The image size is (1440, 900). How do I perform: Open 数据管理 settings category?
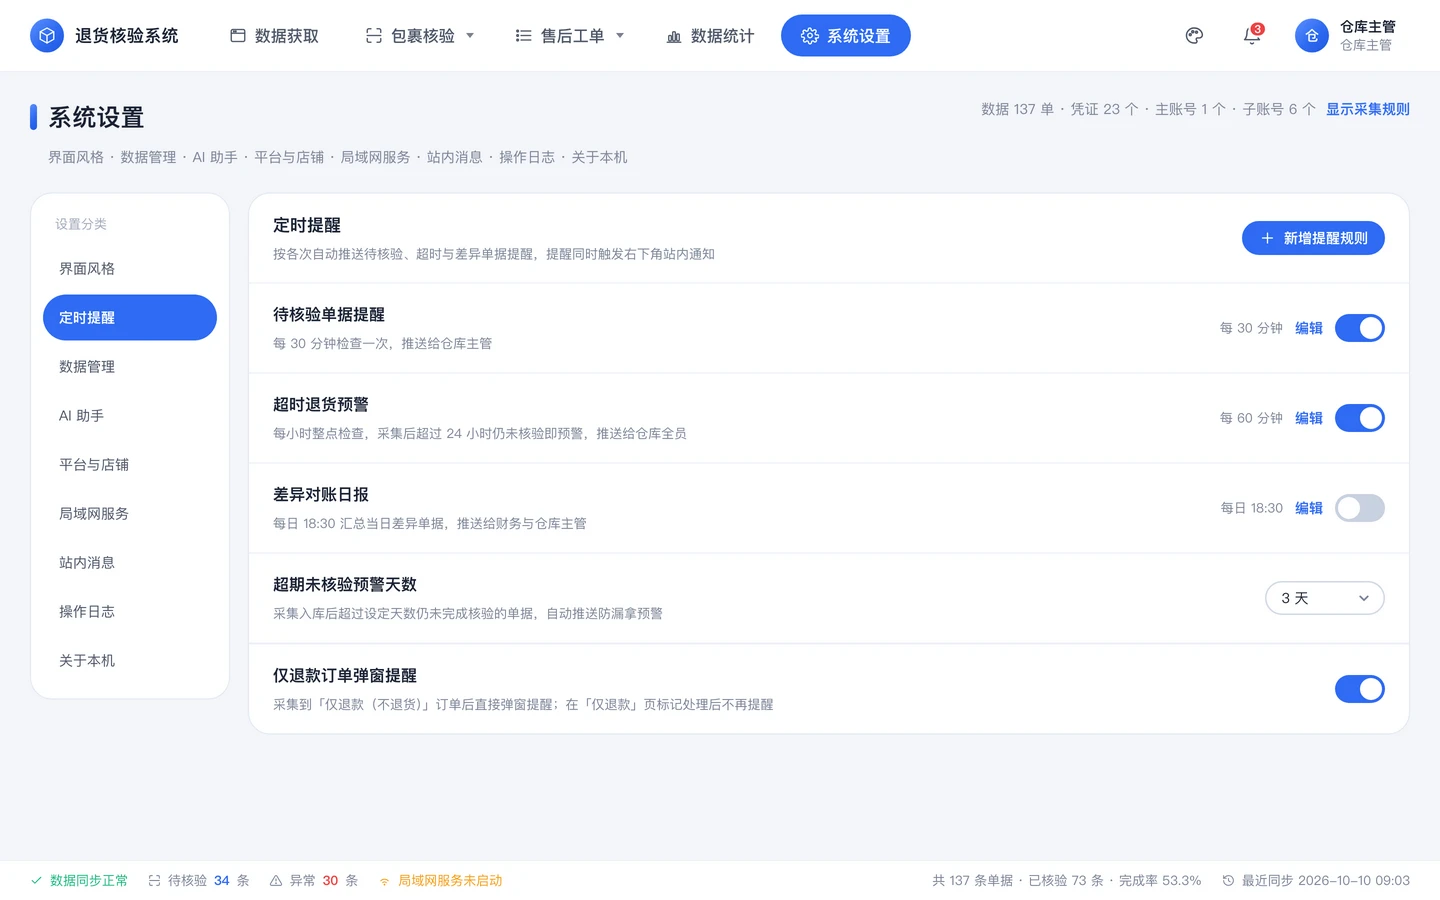pyautogui.click(x=130, y=367)
